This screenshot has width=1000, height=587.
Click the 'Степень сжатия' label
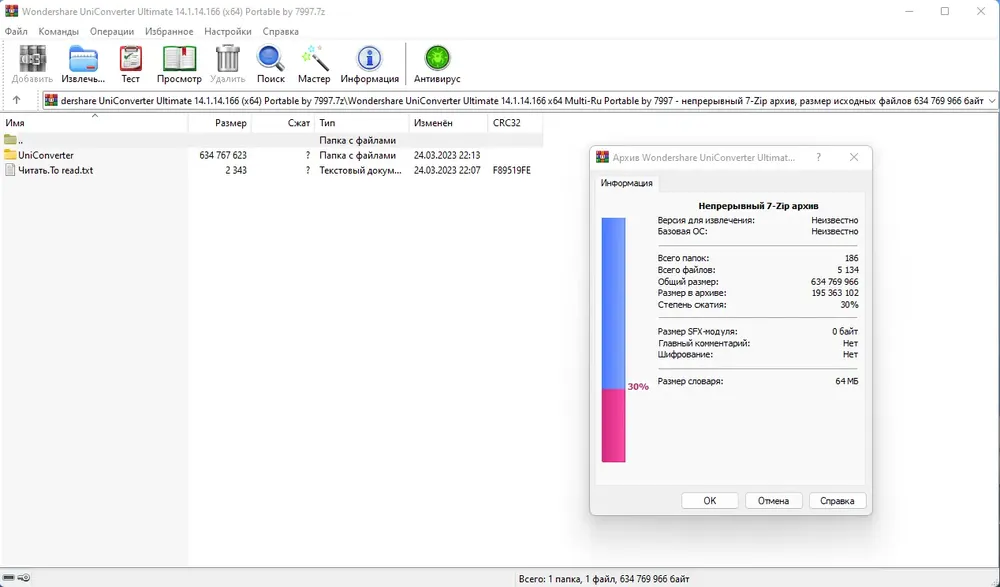coord(692,305)
